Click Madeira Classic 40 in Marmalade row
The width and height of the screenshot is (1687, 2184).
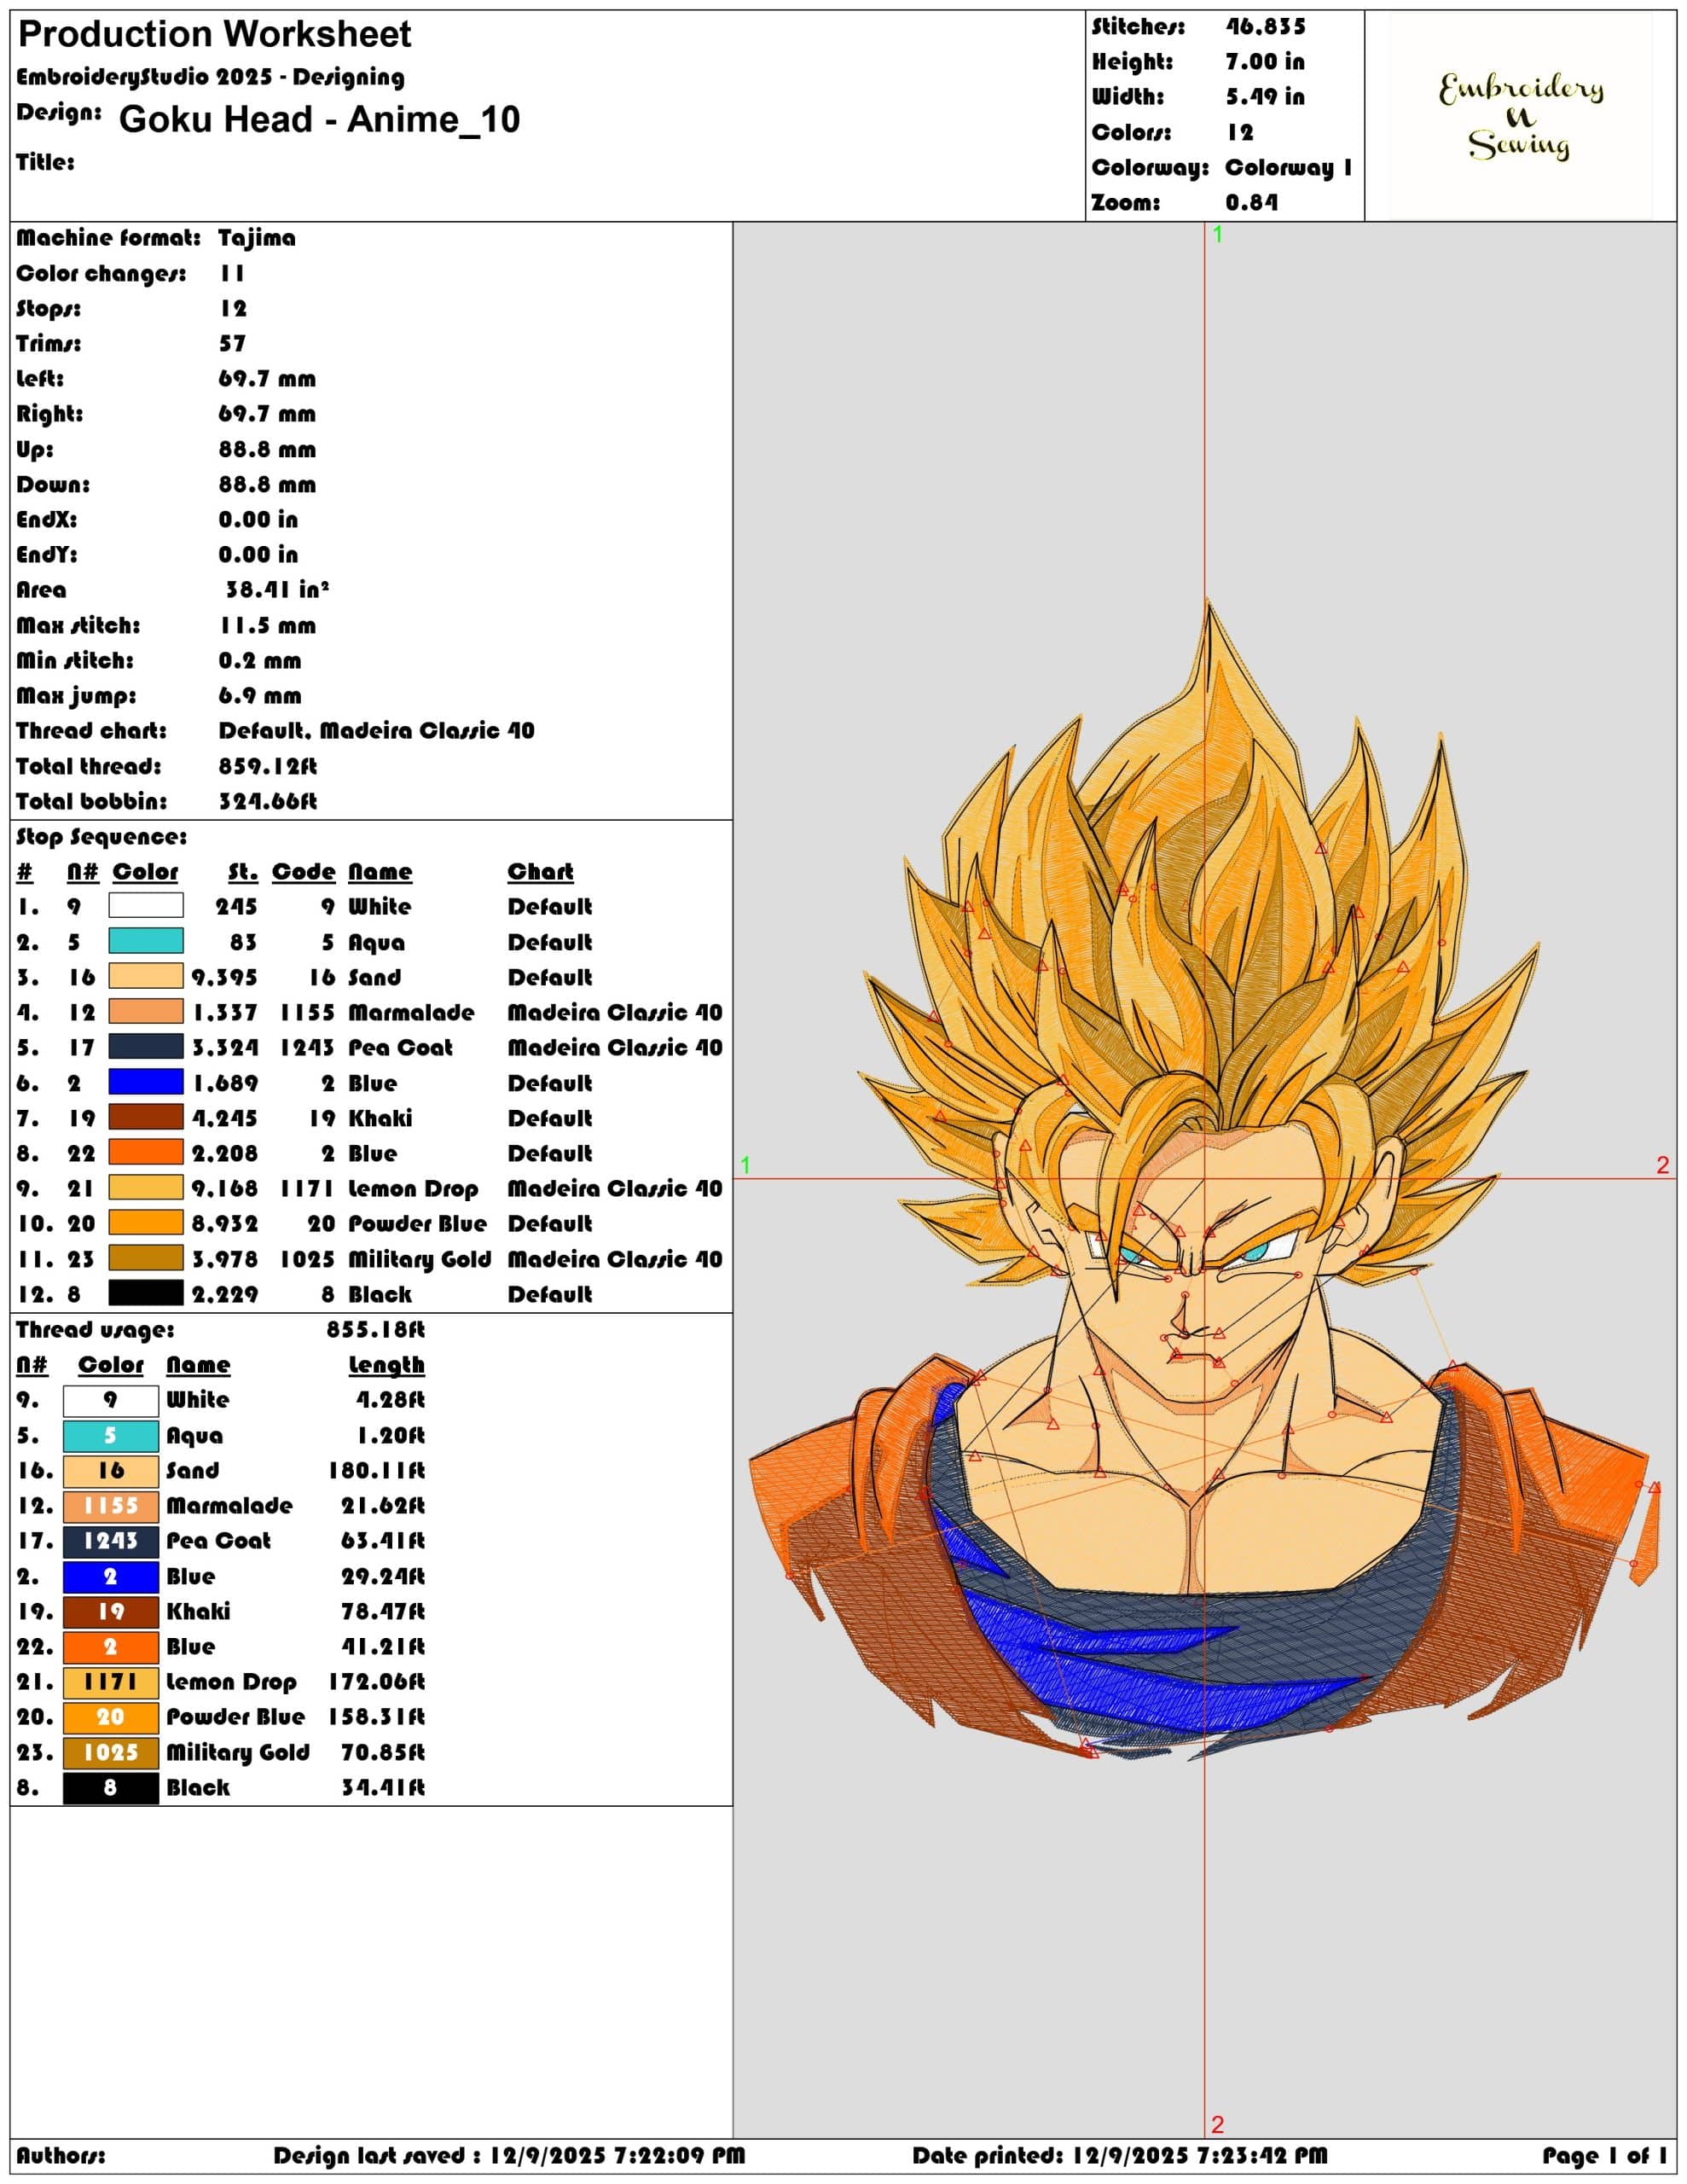pos(615,1012)
